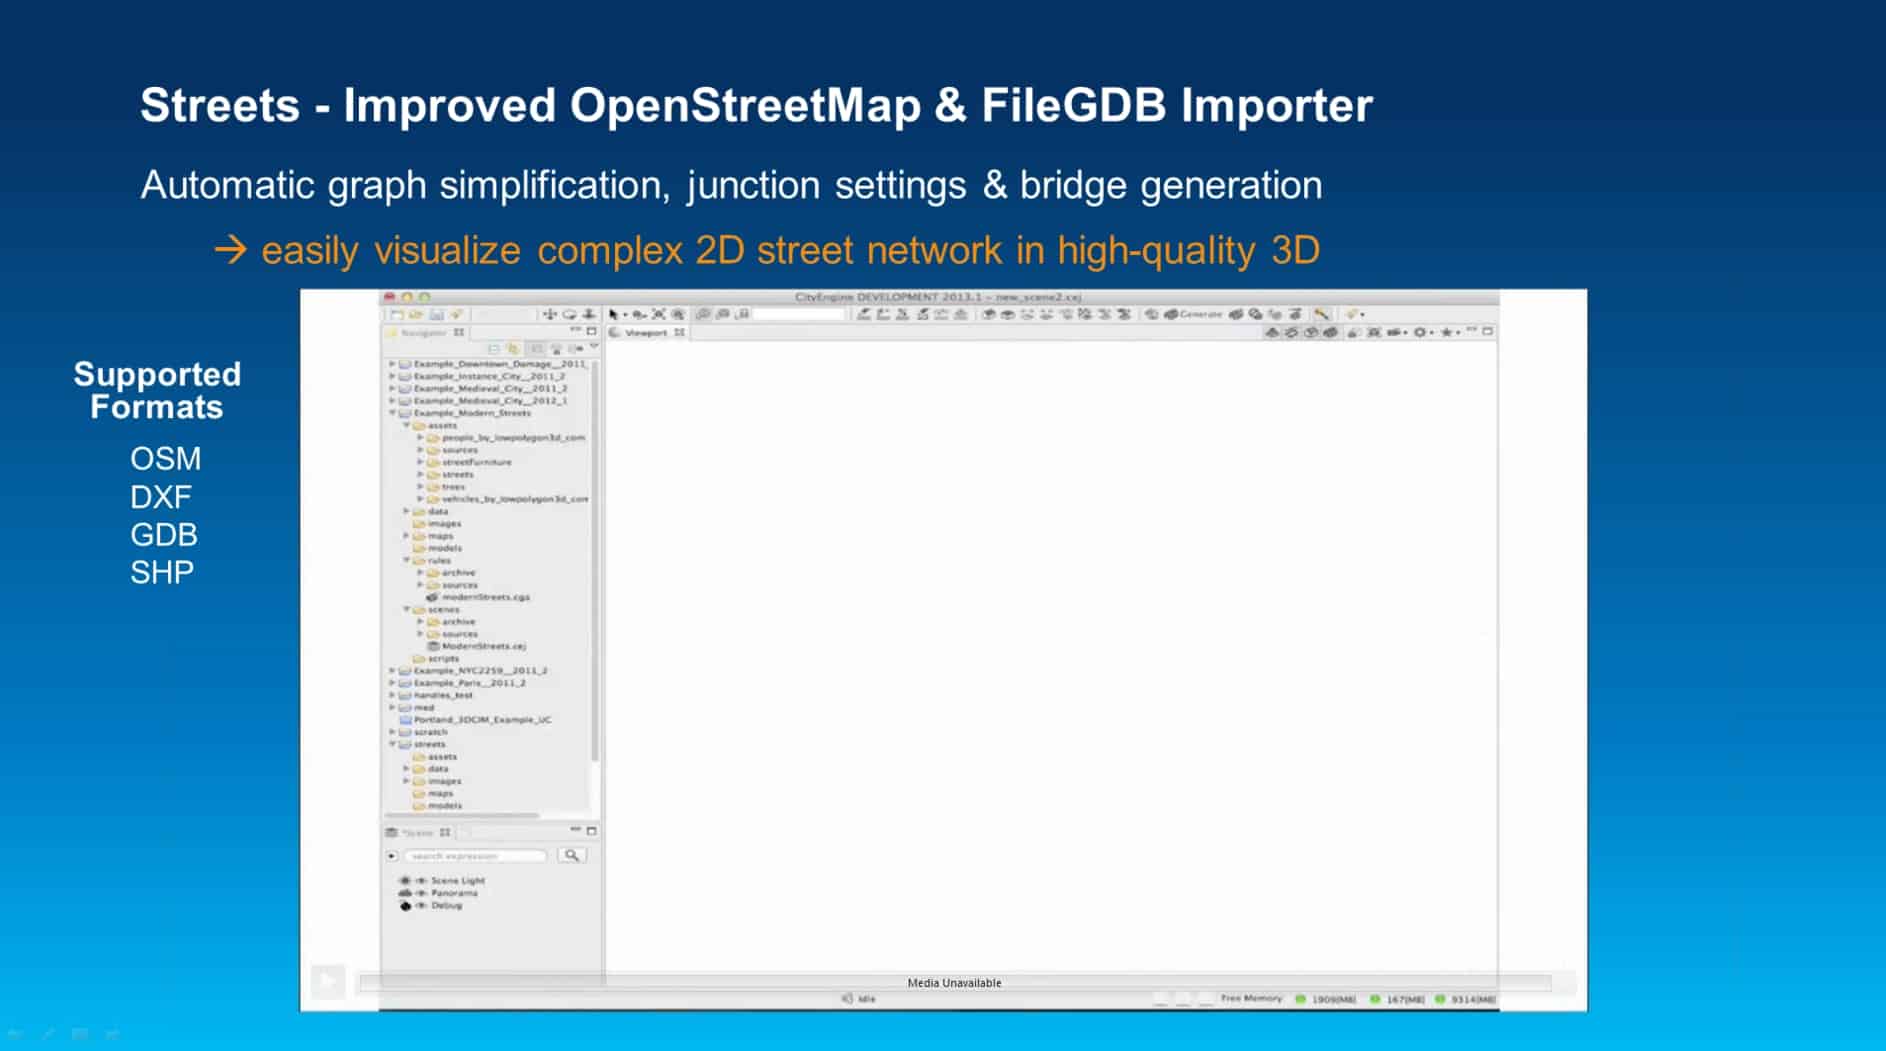Click the Generate button in the toolbar
Screen dimensions: 1886x1051
(x=1193, y=314)
